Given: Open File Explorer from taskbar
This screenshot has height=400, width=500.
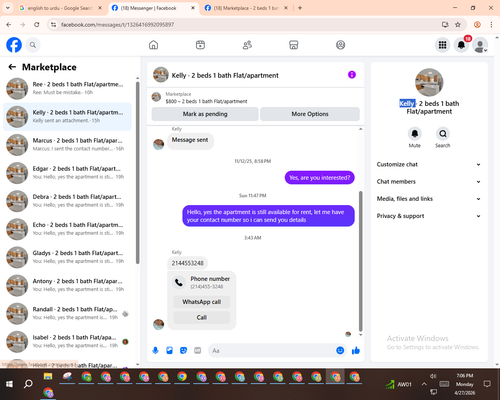Looking at the screenshot, I should (x=48, y=377).
